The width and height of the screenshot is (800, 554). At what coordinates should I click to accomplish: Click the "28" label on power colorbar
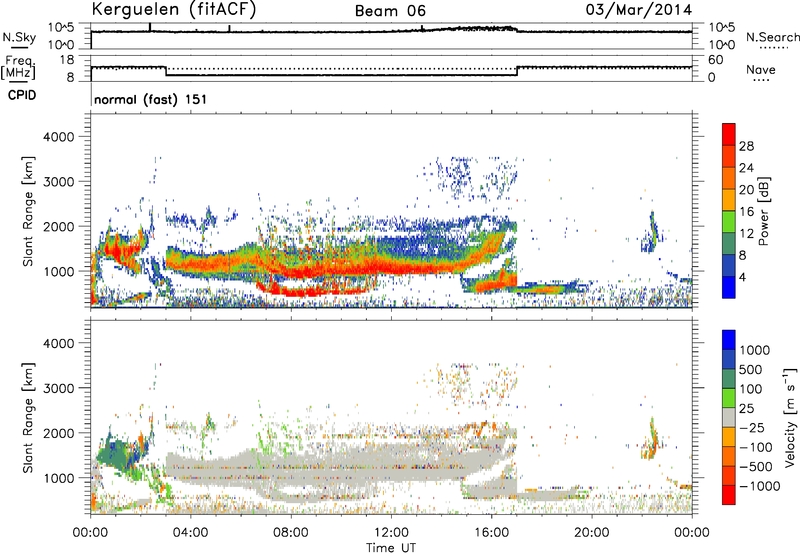(746, 146)
